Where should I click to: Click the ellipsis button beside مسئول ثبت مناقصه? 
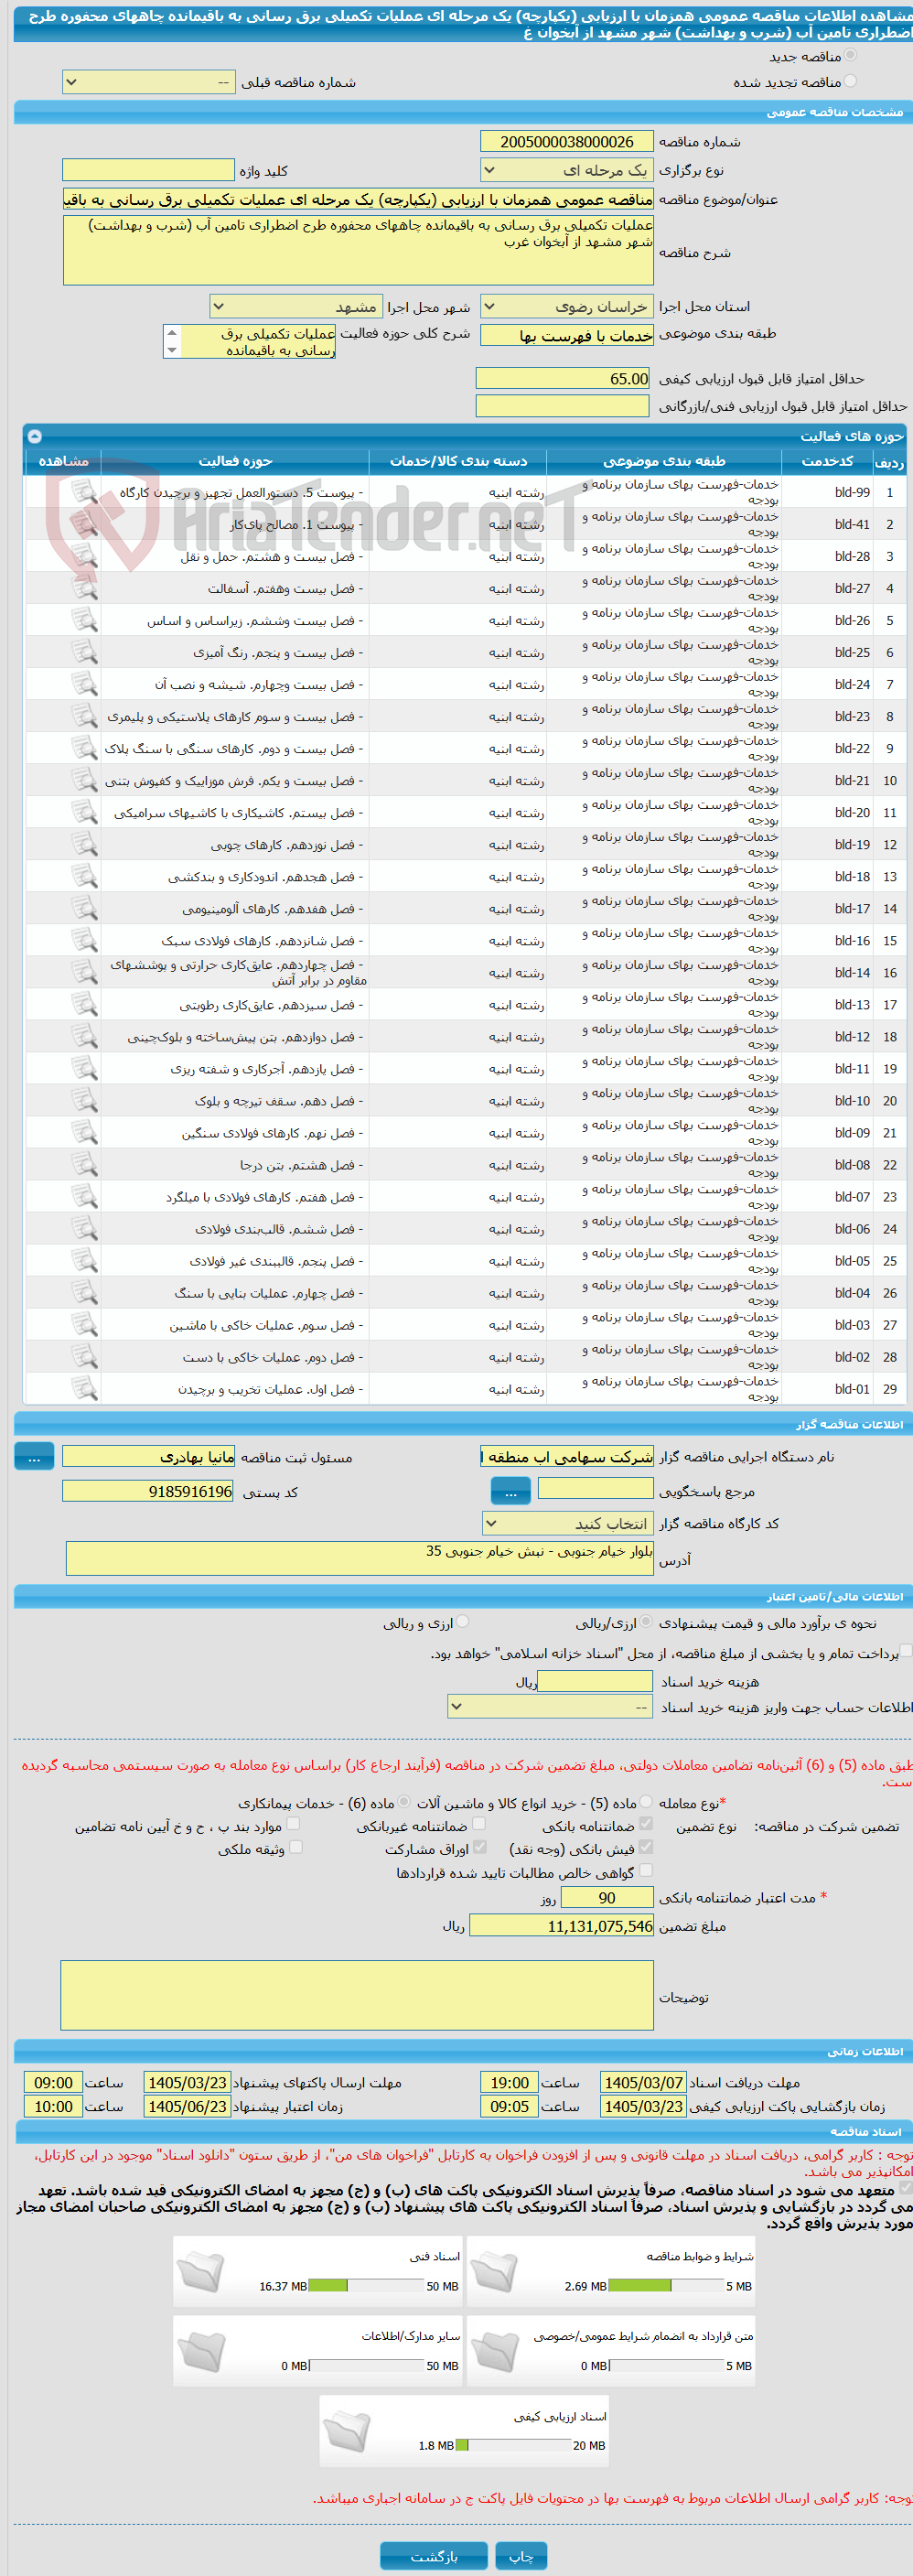(34, 1457)
